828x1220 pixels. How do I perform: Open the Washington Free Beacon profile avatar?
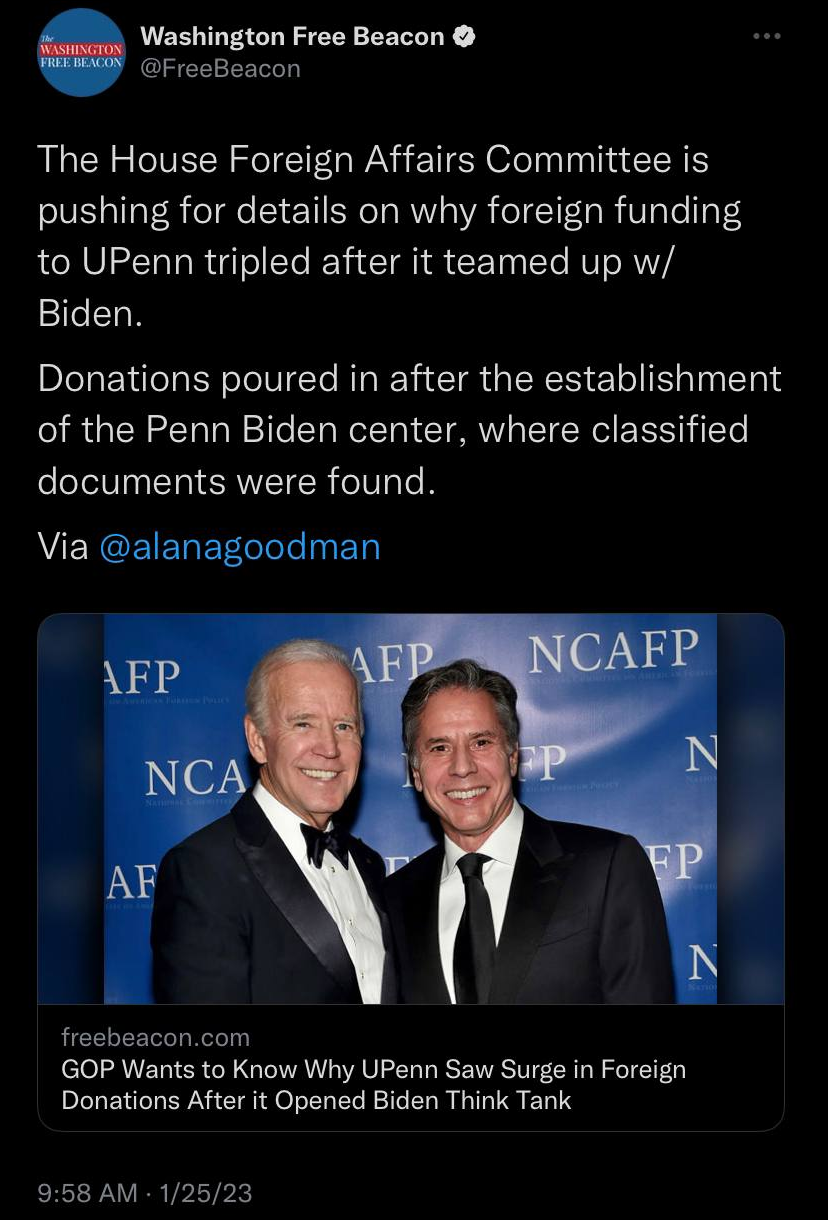(x=81, y=52)
